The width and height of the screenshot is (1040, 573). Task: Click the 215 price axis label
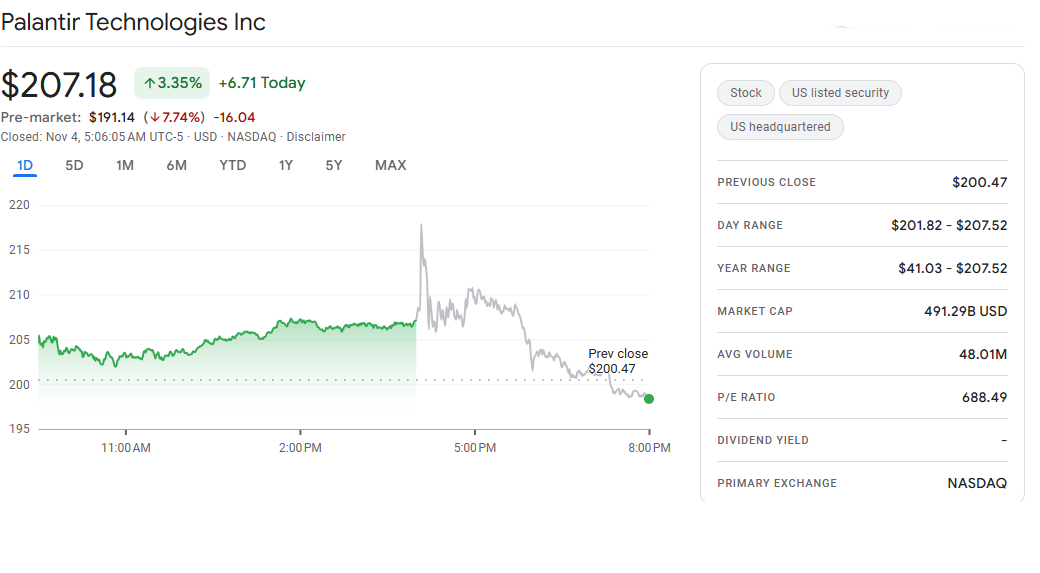pyautogui.click(x=19, y=250)
